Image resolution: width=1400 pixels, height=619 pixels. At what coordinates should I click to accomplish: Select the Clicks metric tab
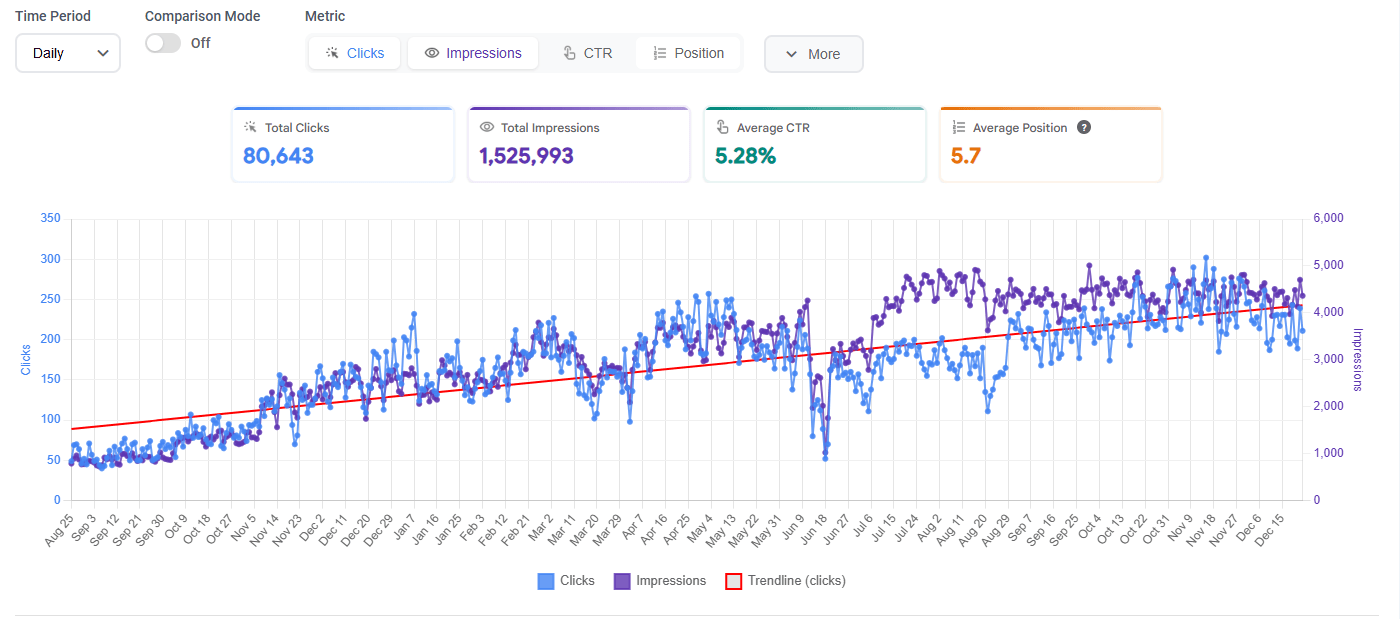point(354,53)
